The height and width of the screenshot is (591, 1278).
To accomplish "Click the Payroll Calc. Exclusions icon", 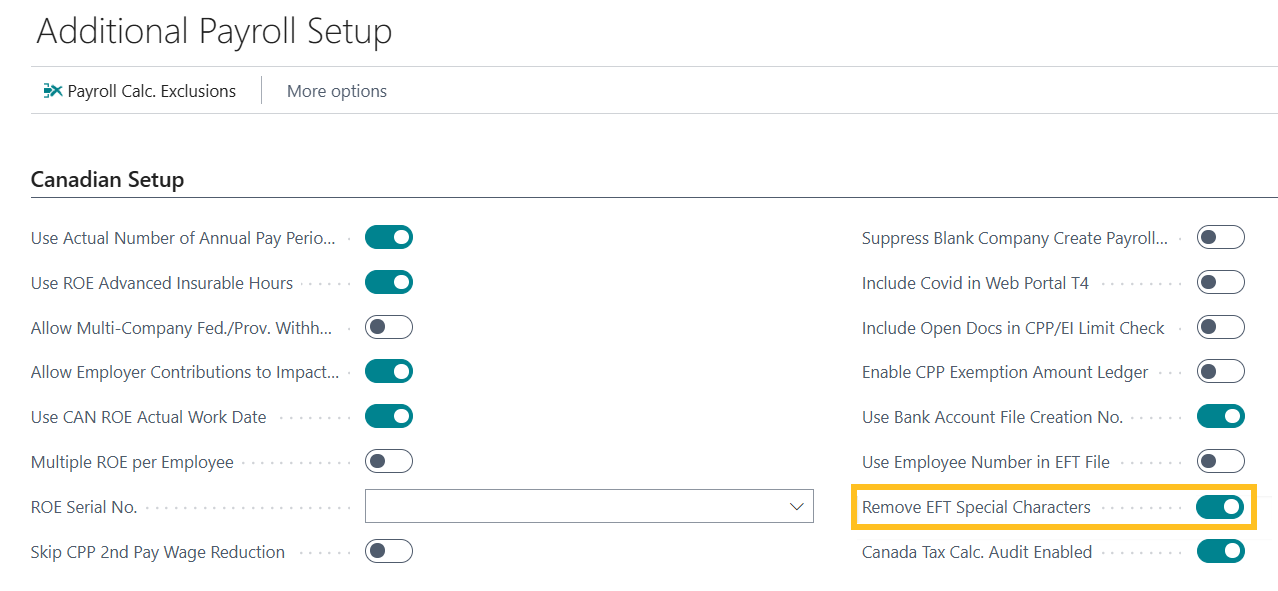I will coord(53,91).
